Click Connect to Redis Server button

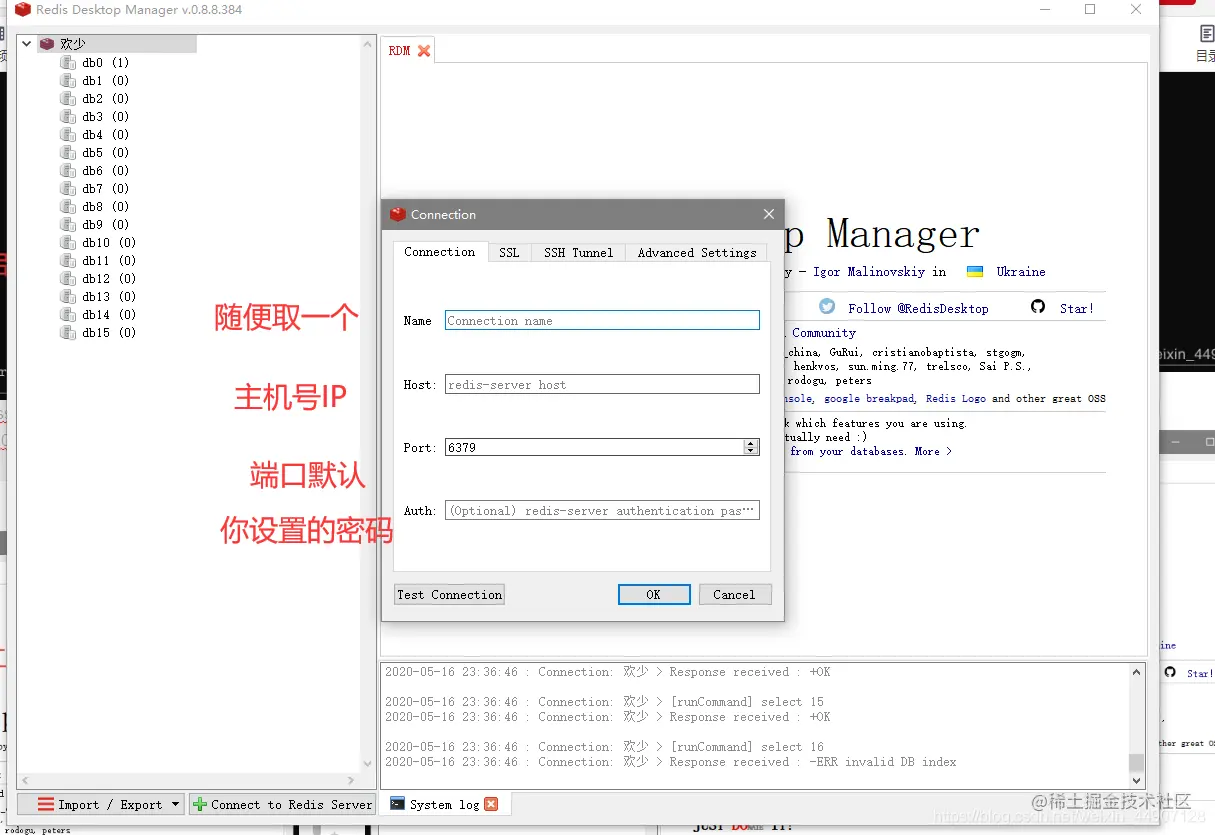point(282,804)
